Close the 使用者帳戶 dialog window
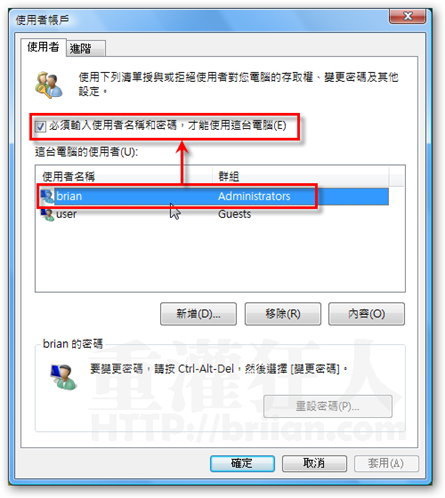 [x=407, y=16]
